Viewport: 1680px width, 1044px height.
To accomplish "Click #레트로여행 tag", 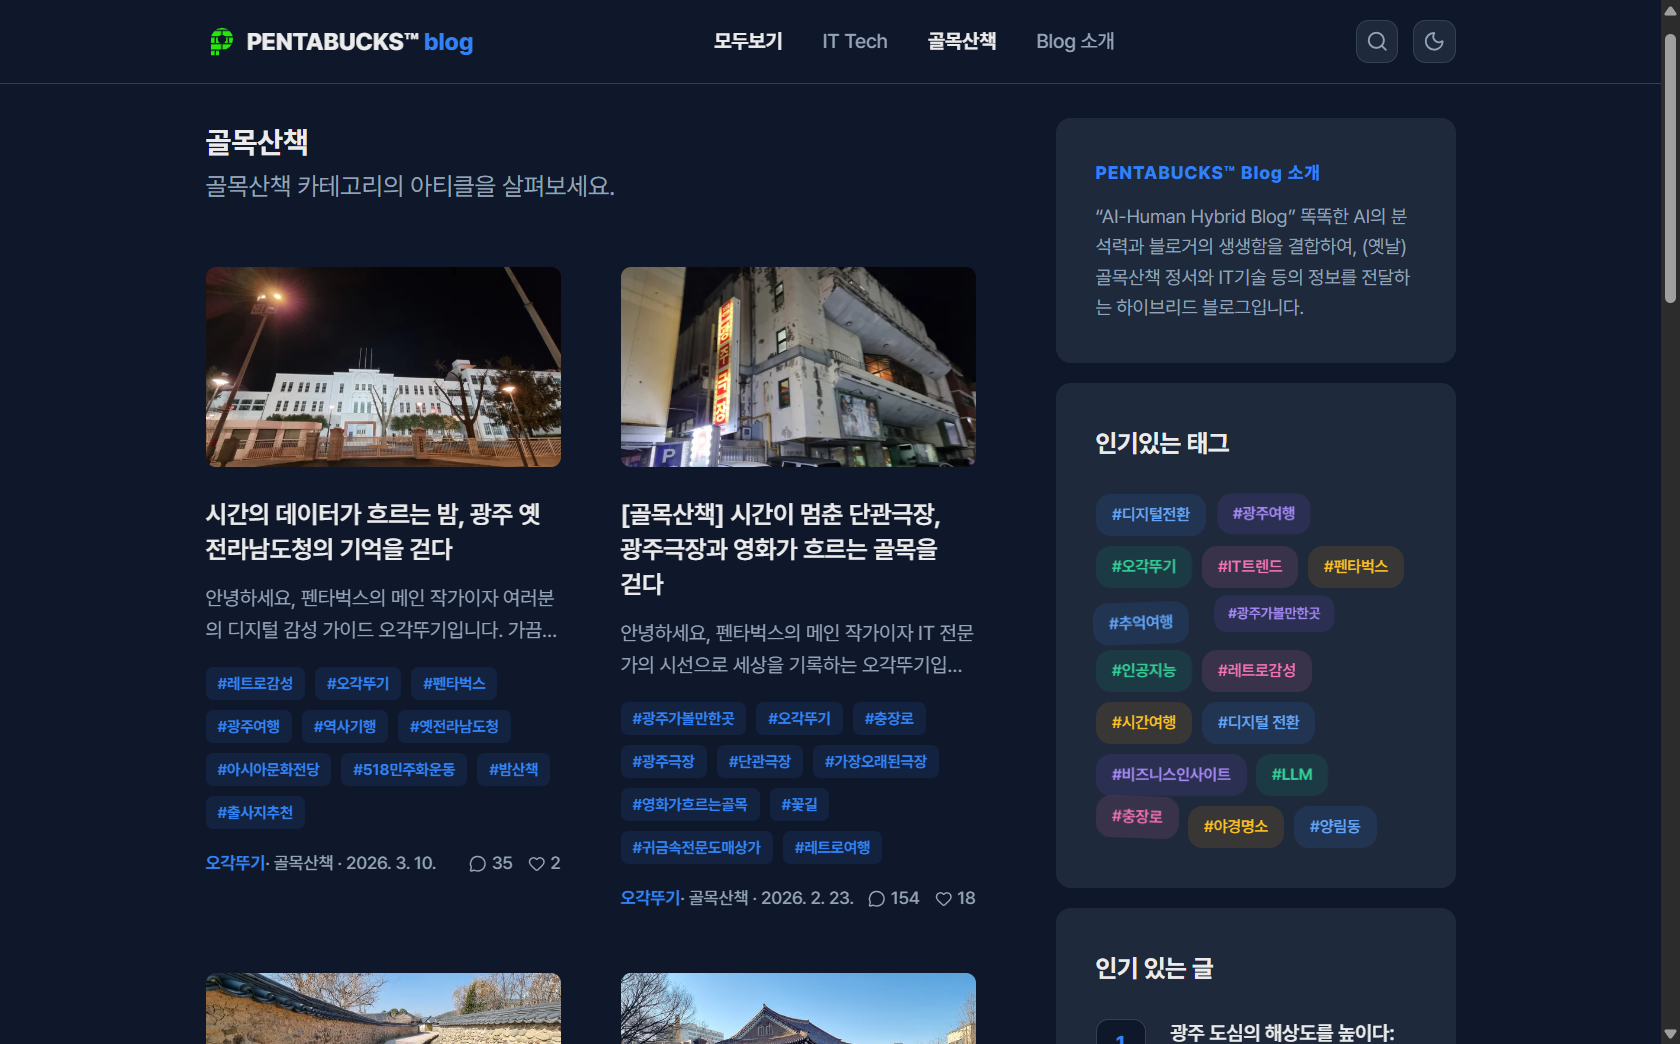I will 832,847.
